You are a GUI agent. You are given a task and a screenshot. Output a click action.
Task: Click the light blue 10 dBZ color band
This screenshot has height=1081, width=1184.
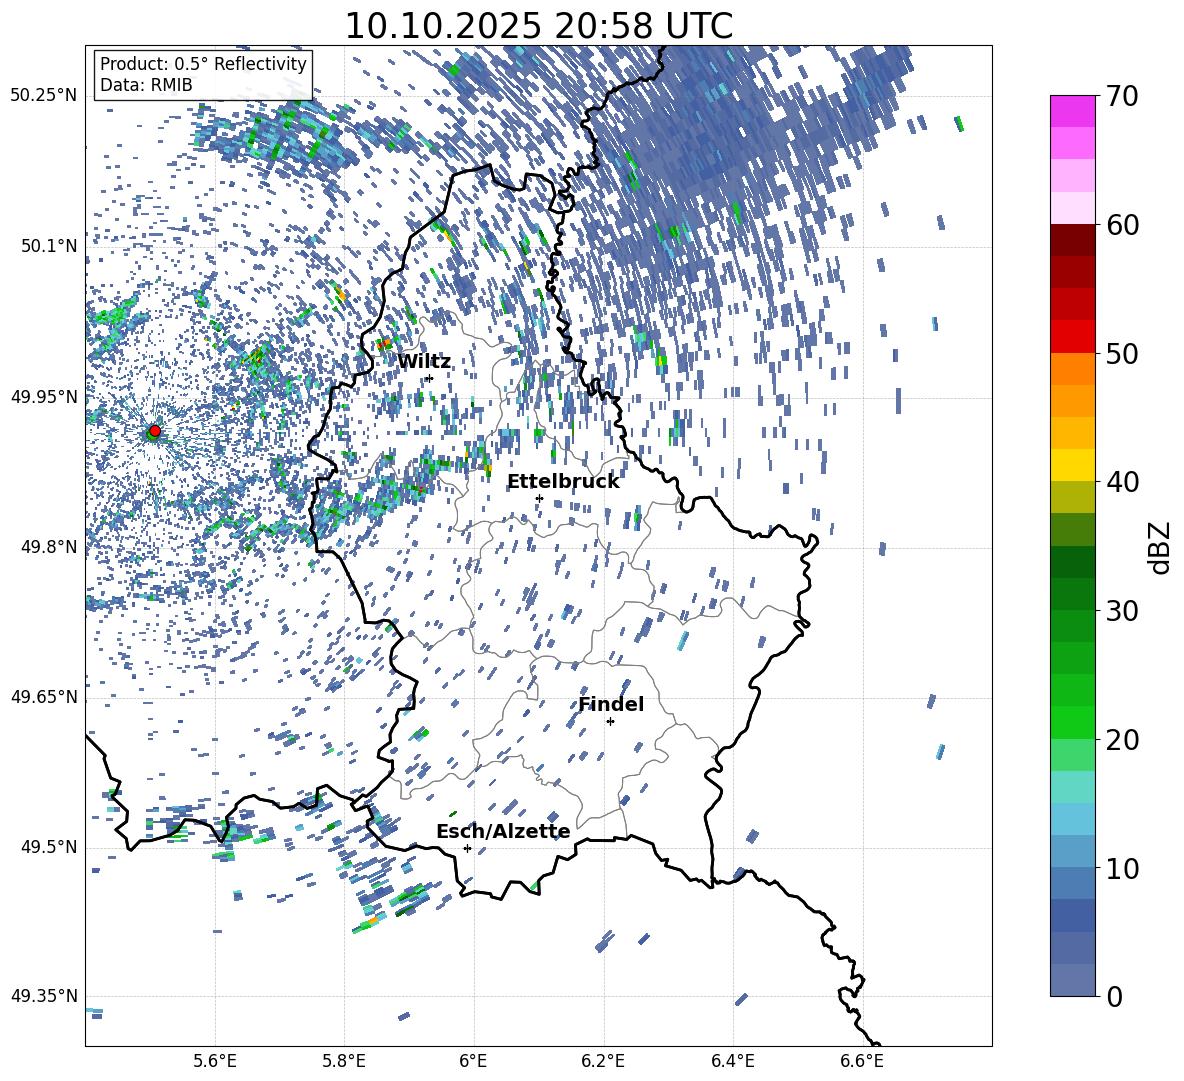click(1072, 851)
